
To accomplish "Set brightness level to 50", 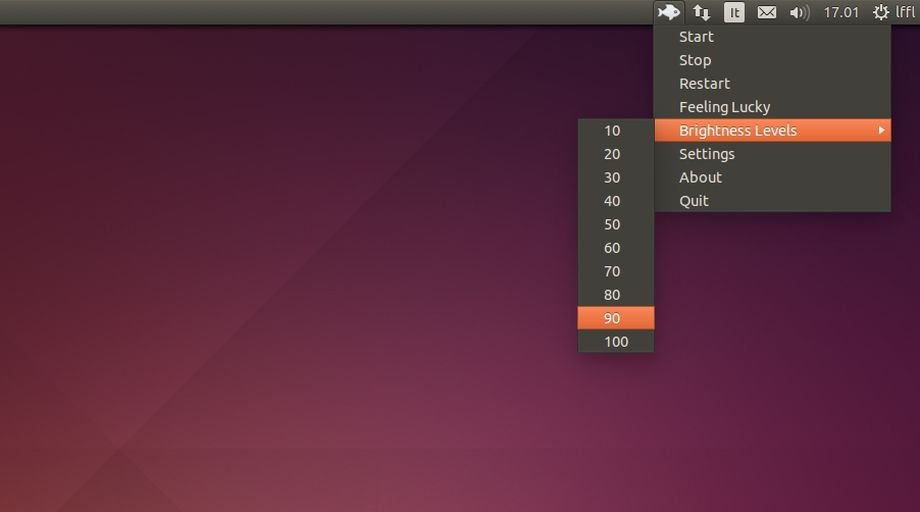I will click(x=615, y=224).
